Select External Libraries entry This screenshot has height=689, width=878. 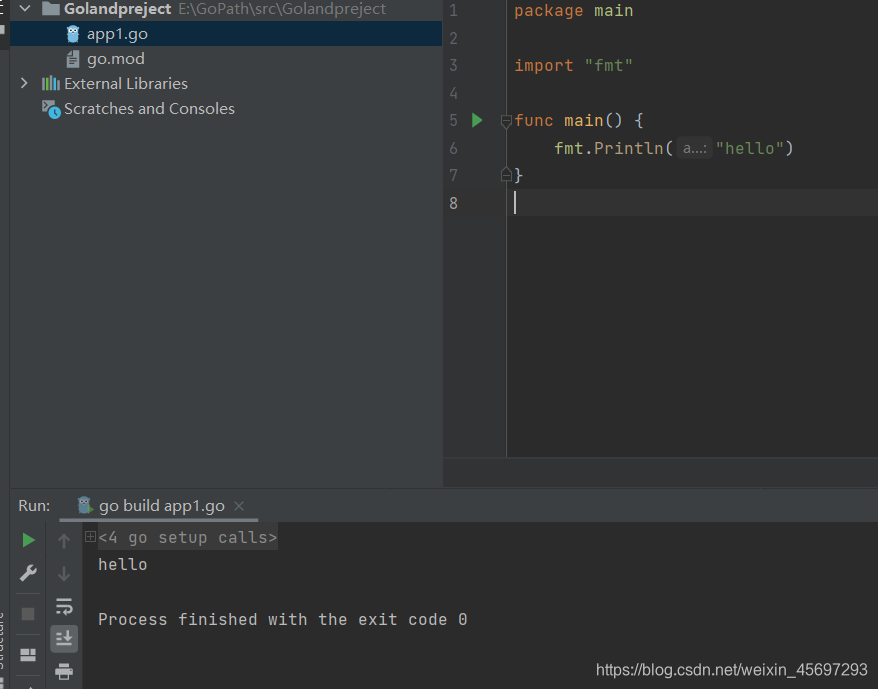click(x=125, y=83)
